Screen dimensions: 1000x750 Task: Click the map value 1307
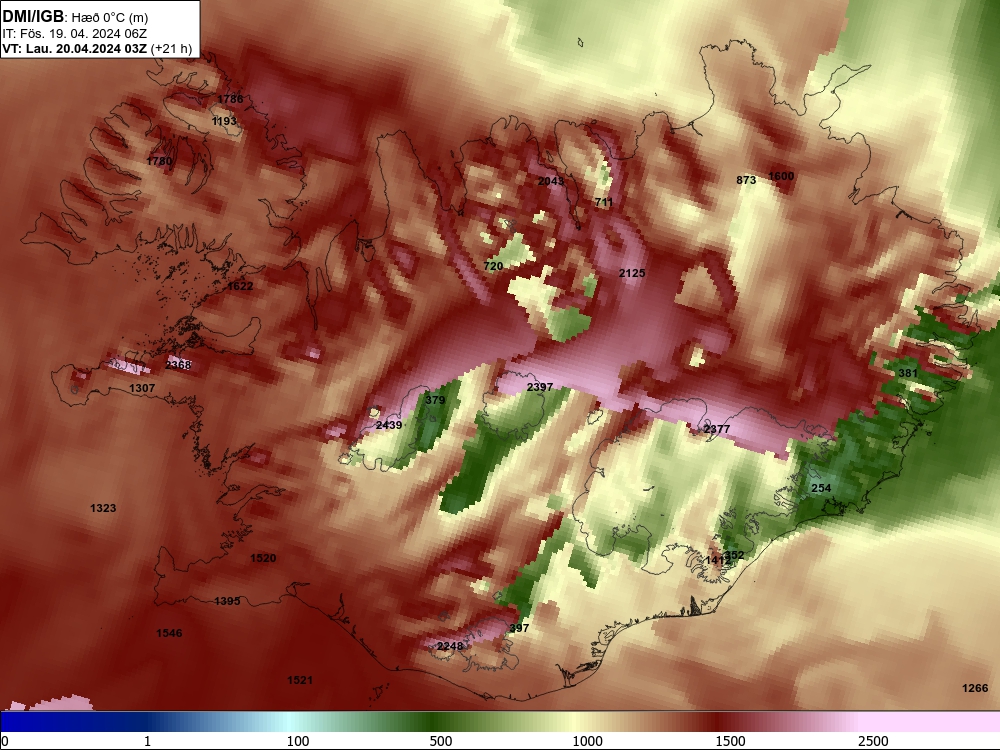pyautogui.click(x=142, y=388)
